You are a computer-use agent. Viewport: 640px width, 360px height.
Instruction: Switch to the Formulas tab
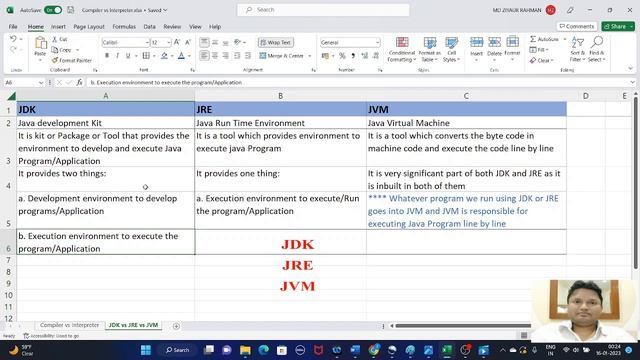coord(124,27)
